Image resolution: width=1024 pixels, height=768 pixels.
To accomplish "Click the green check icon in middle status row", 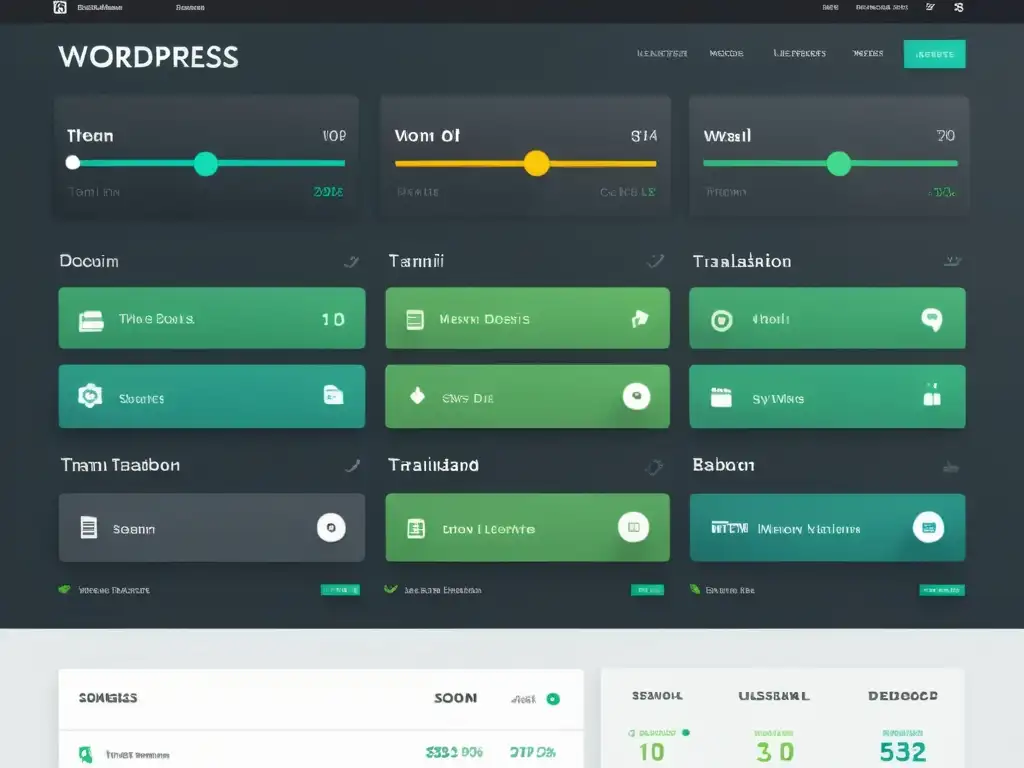I will pos(391,589).
